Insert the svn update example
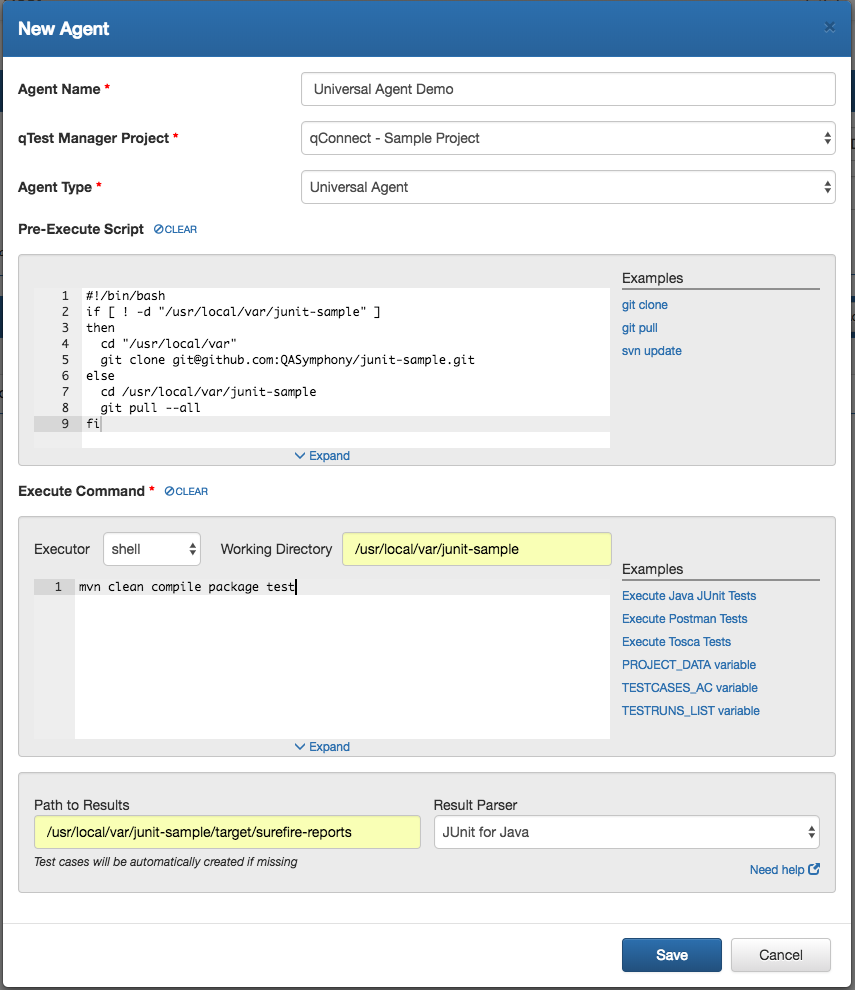This screenshot has height=990, width=855. (651, 351)
